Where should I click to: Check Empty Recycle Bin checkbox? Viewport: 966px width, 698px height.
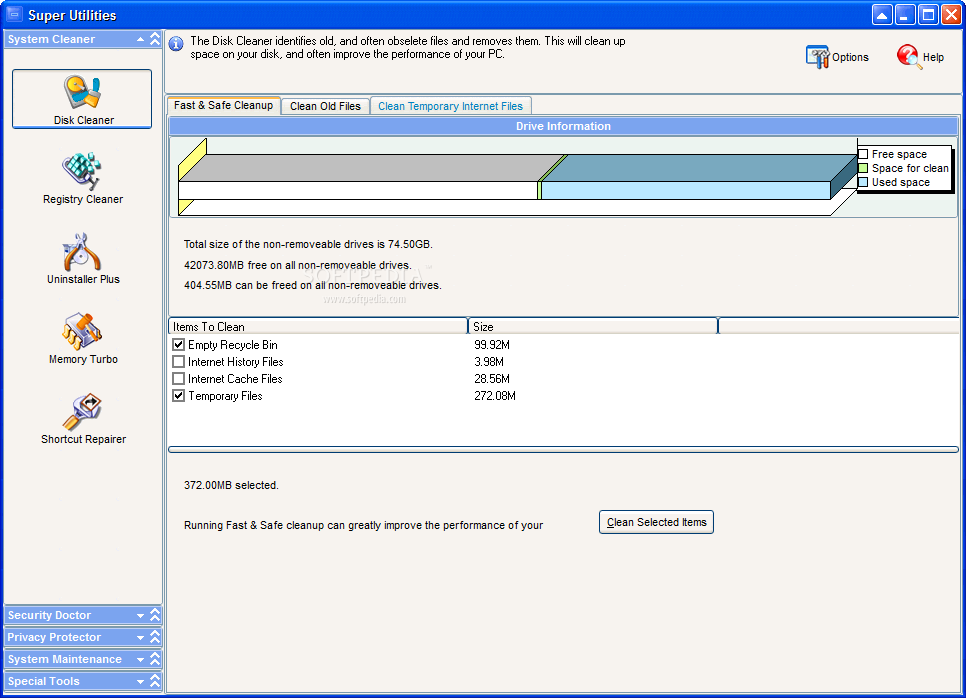pyautogui.click(x=179, y=344)
